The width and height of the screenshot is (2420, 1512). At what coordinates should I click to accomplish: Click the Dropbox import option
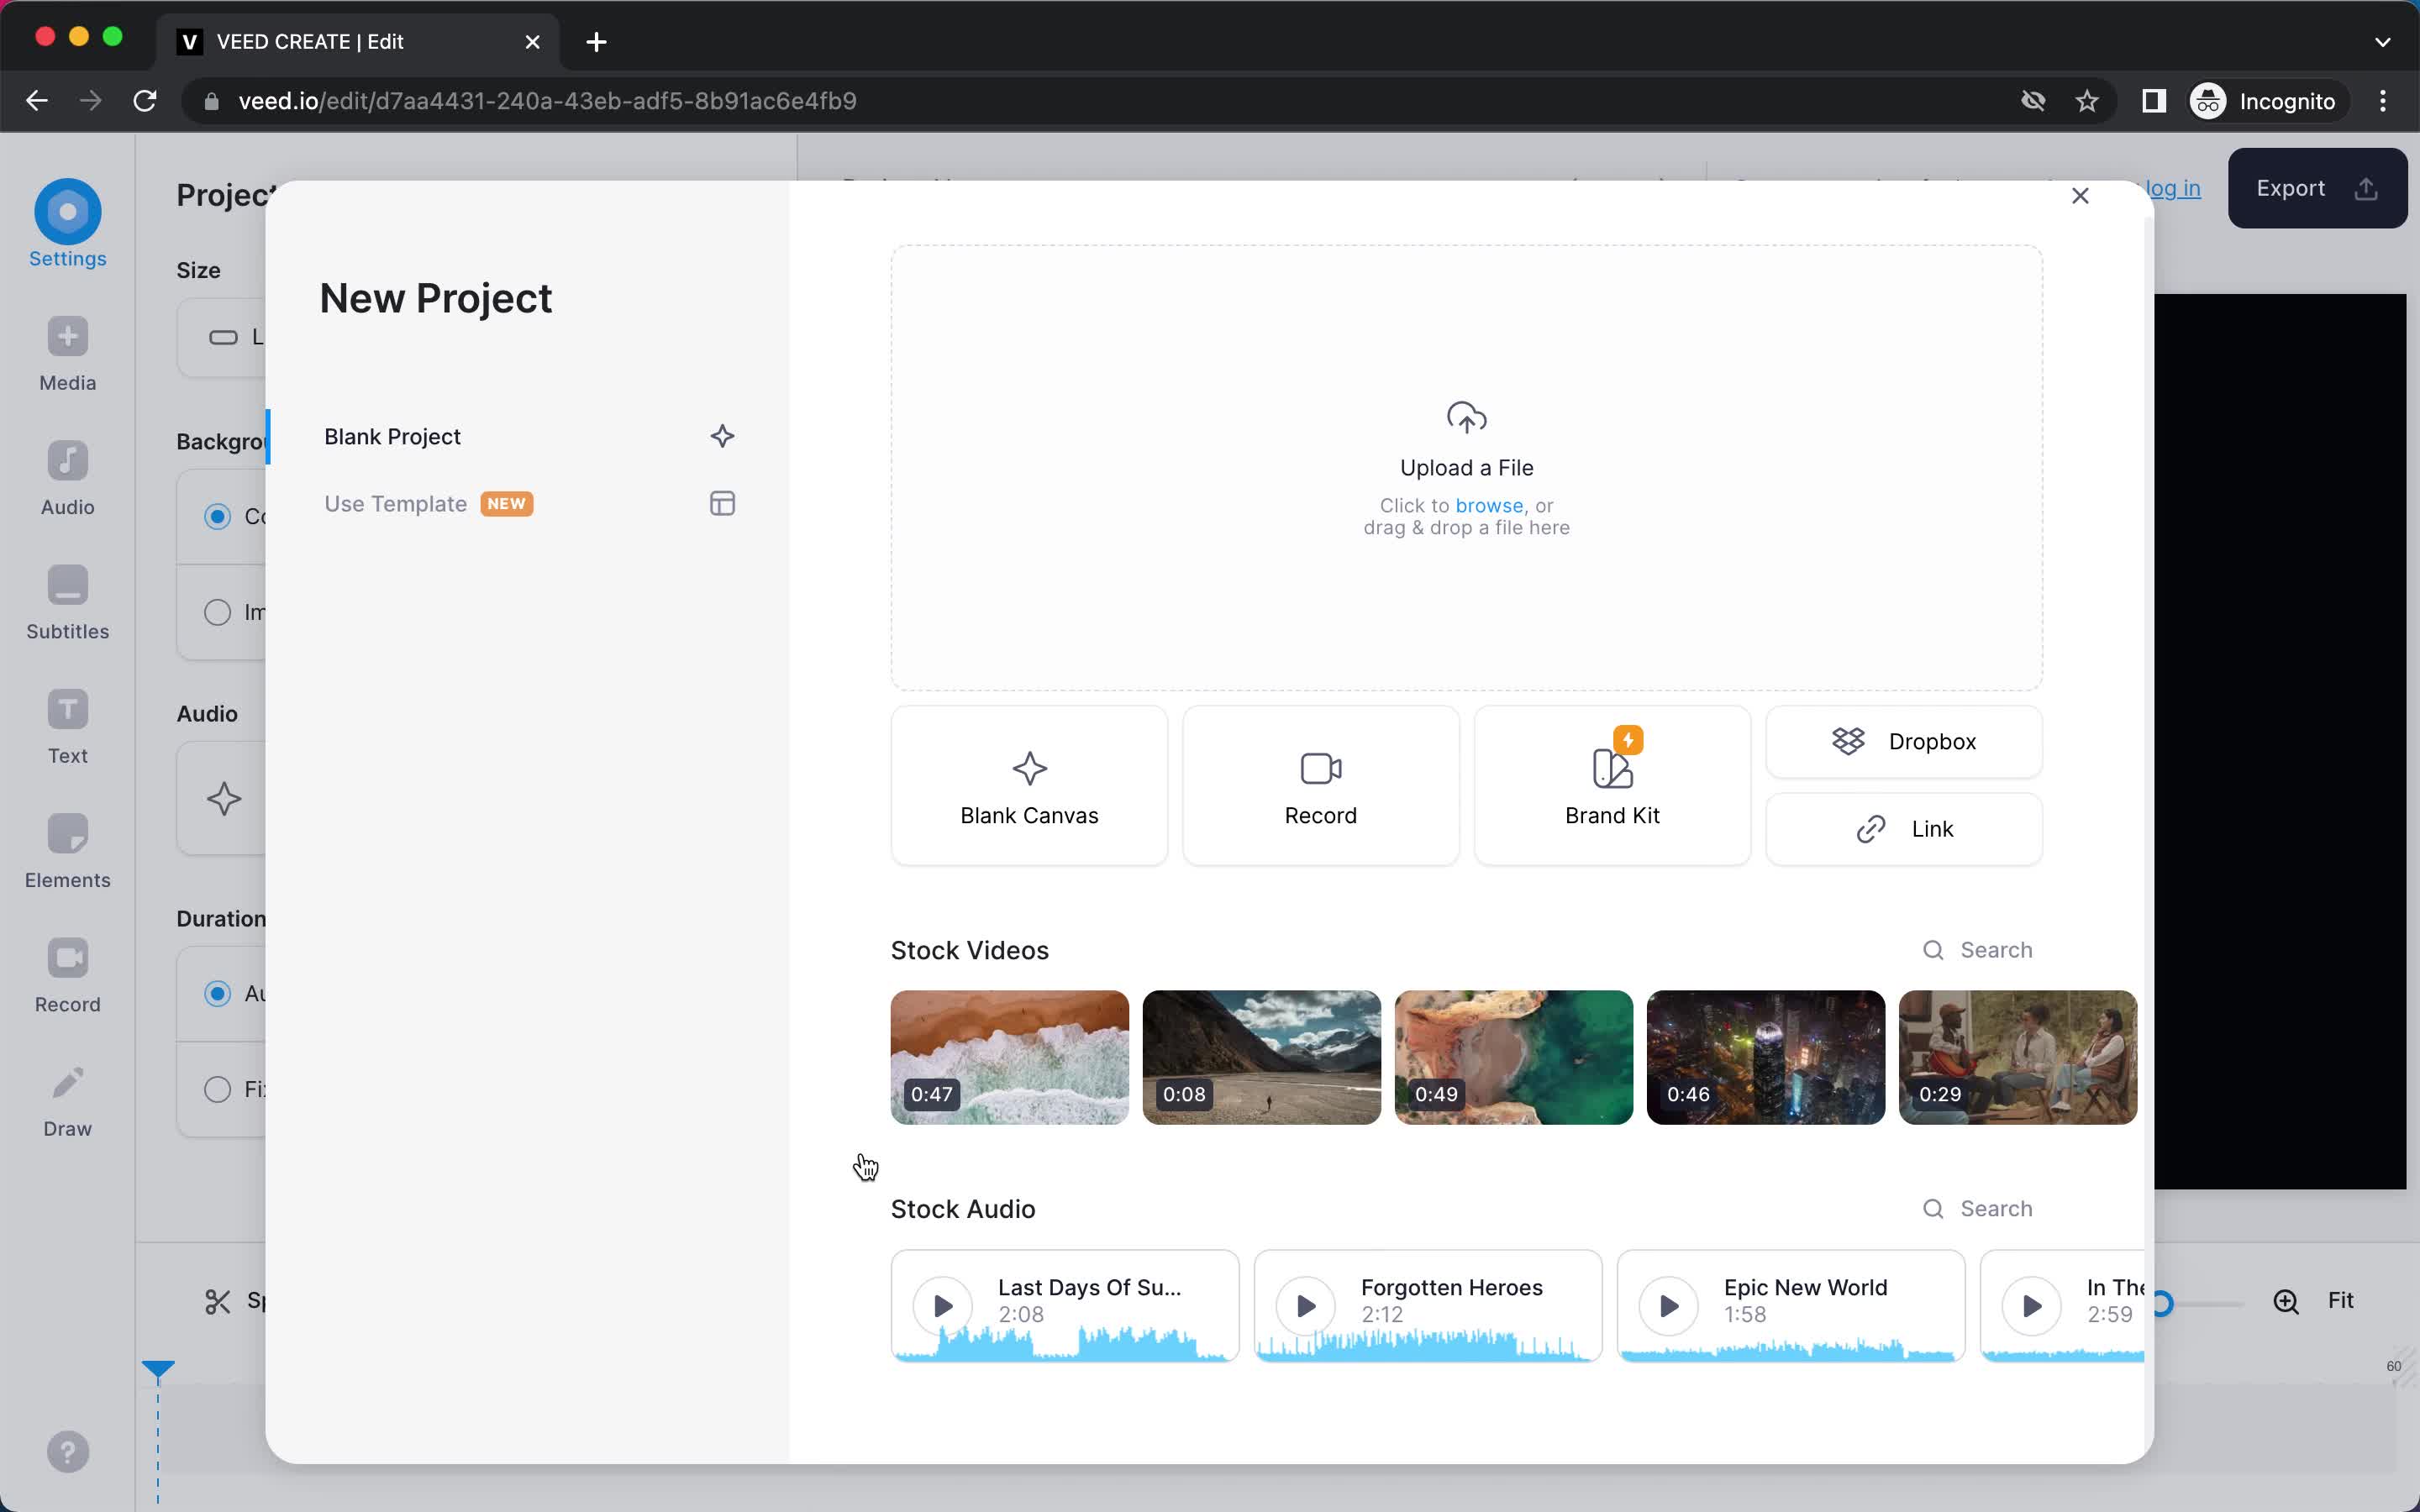[x=1903, y=742]
